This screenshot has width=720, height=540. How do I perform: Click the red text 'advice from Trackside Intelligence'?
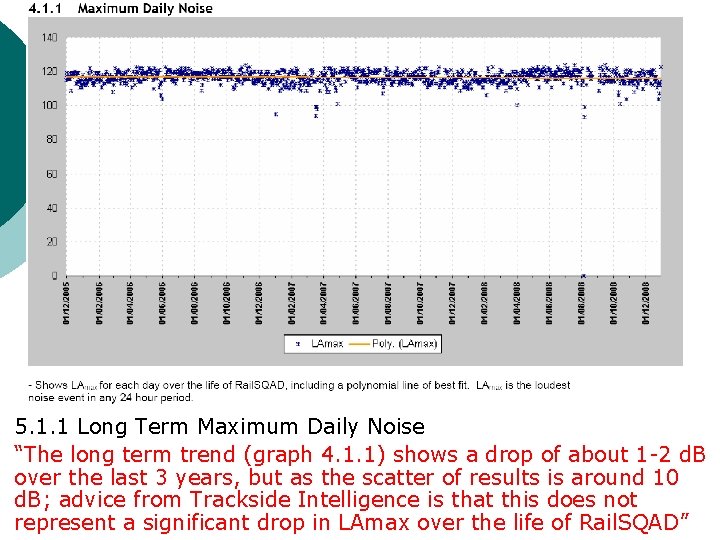coord(242,500)
